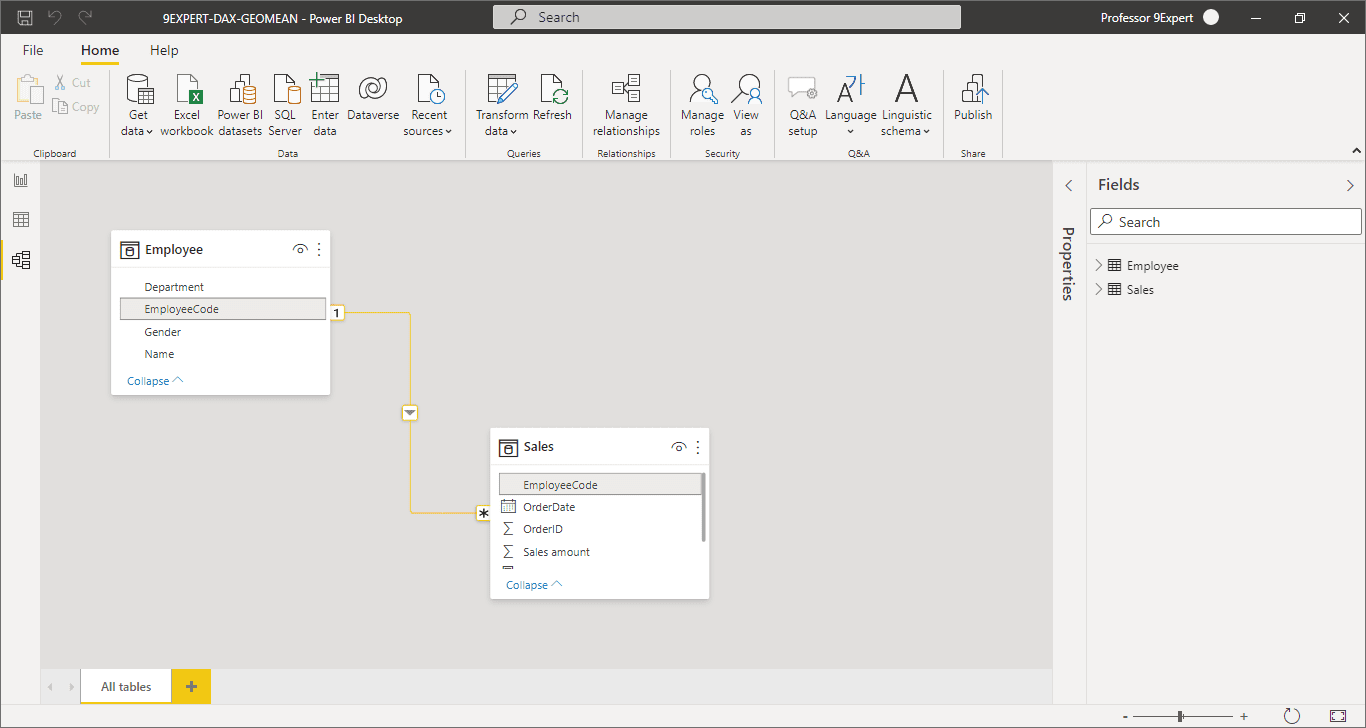1366x728 pixels.
Task: Expand the Sales table in Fields pane
Action: tap(1099, 290)
